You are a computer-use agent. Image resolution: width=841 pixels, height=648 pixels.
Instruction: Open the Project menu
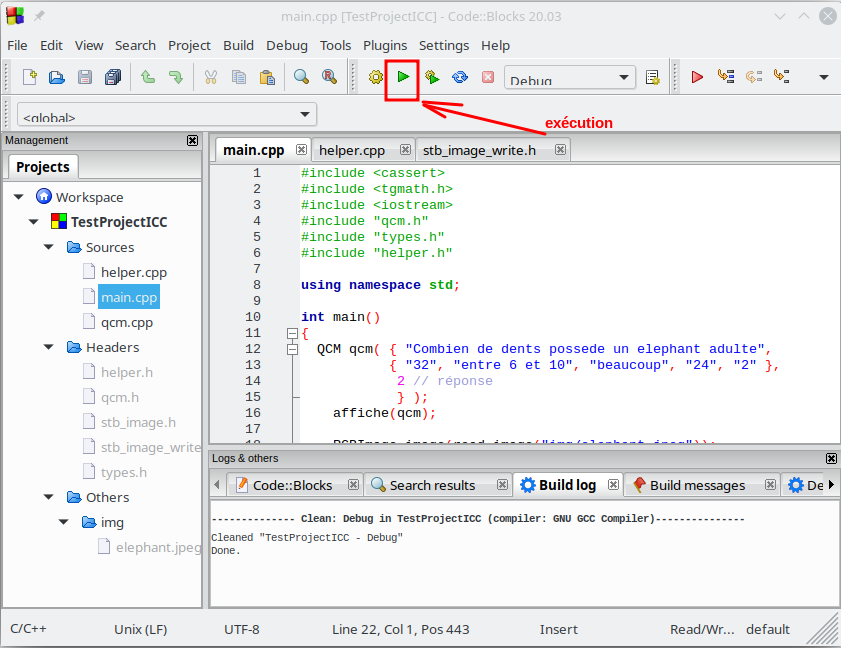[x=189, y=46]
